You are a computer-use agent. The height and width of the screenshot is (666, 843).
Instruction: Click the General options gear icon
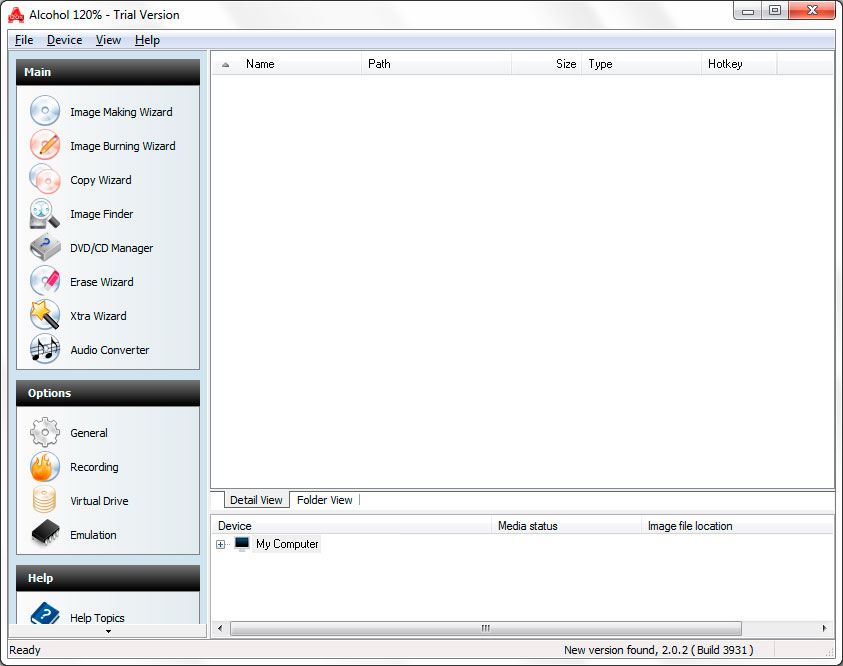pos(45,432)
